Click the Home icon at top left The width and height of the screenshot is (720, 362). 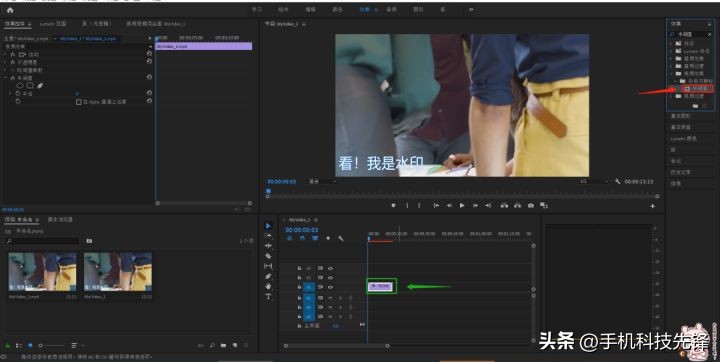tap(10, 10)
